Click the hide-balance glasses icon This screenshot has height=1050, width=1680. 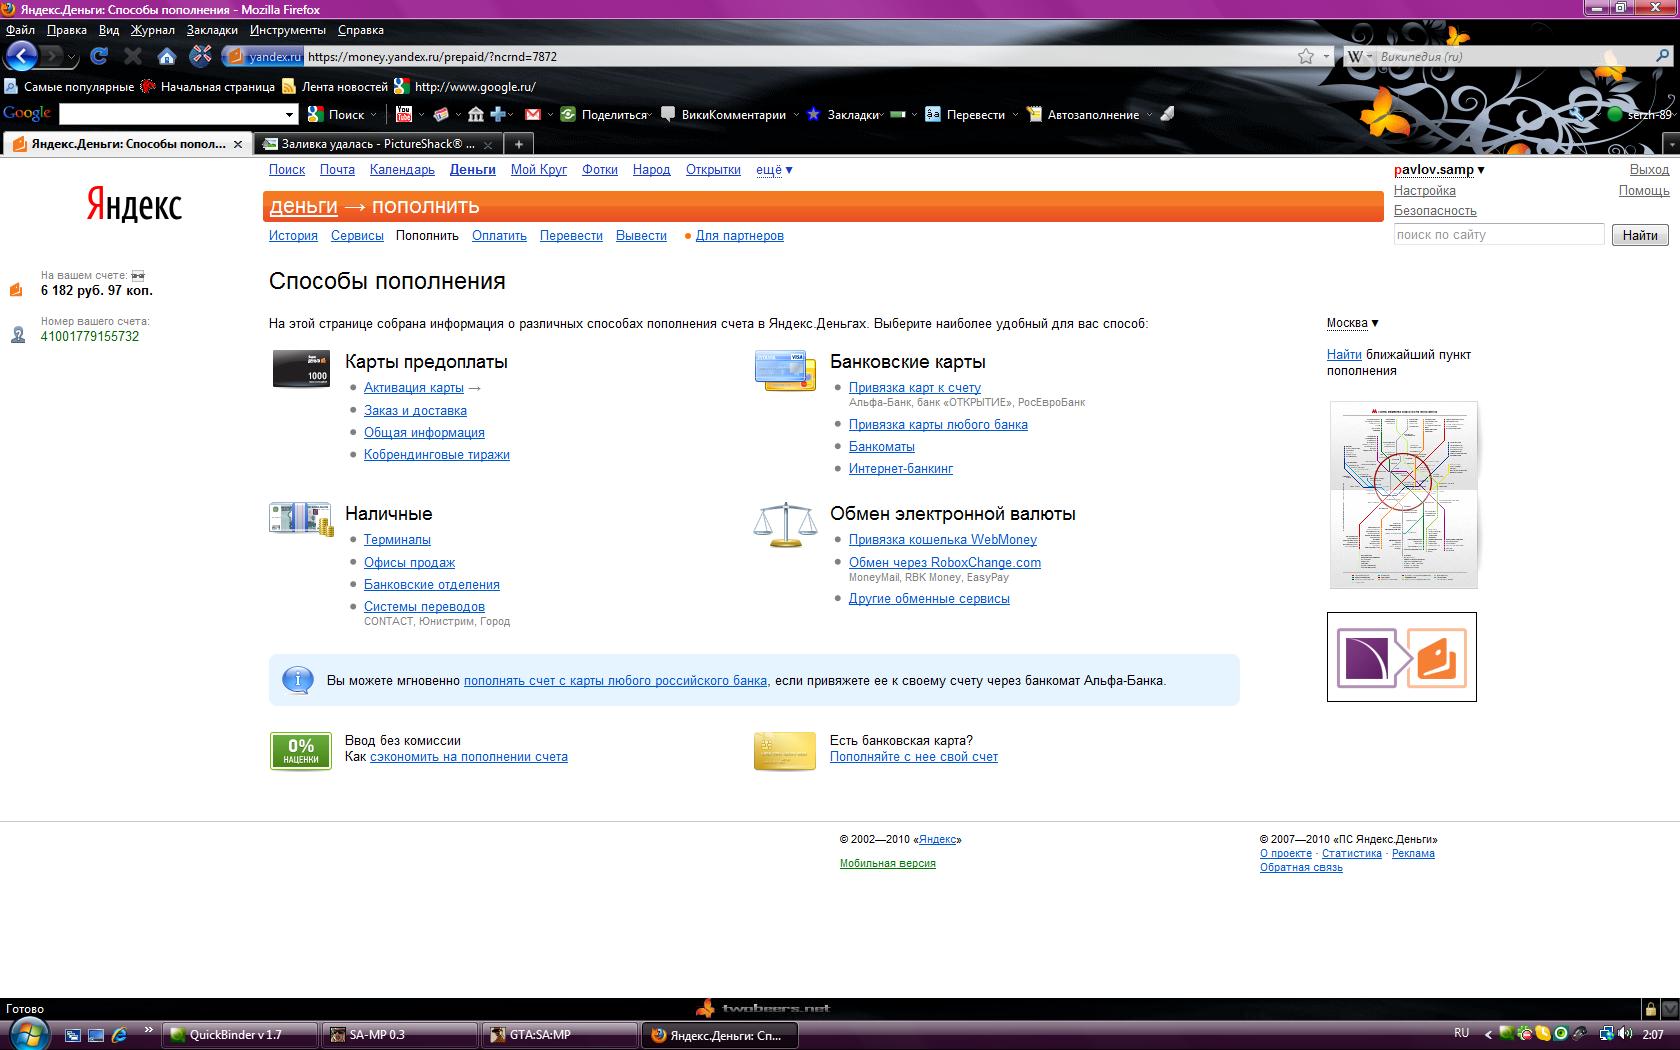click(138, 275)
